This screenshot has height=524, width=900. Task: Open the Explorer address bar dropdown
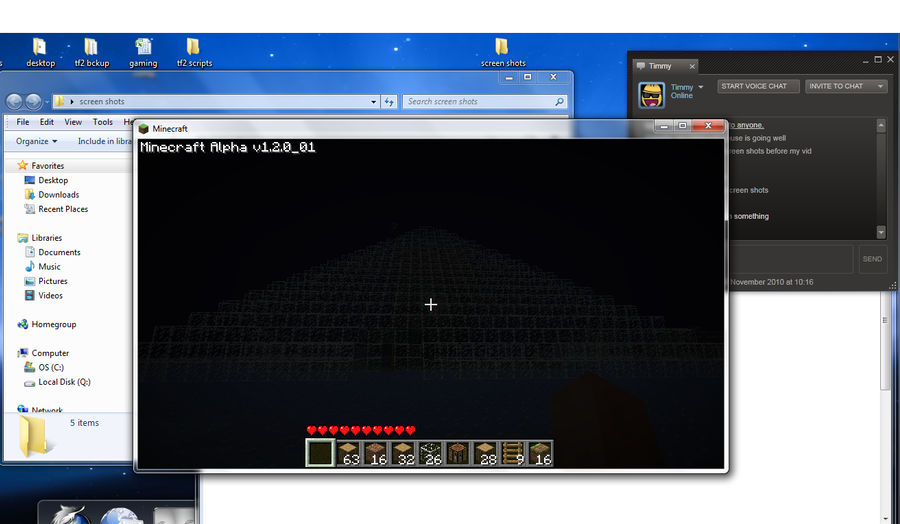(x=374, y=102)
